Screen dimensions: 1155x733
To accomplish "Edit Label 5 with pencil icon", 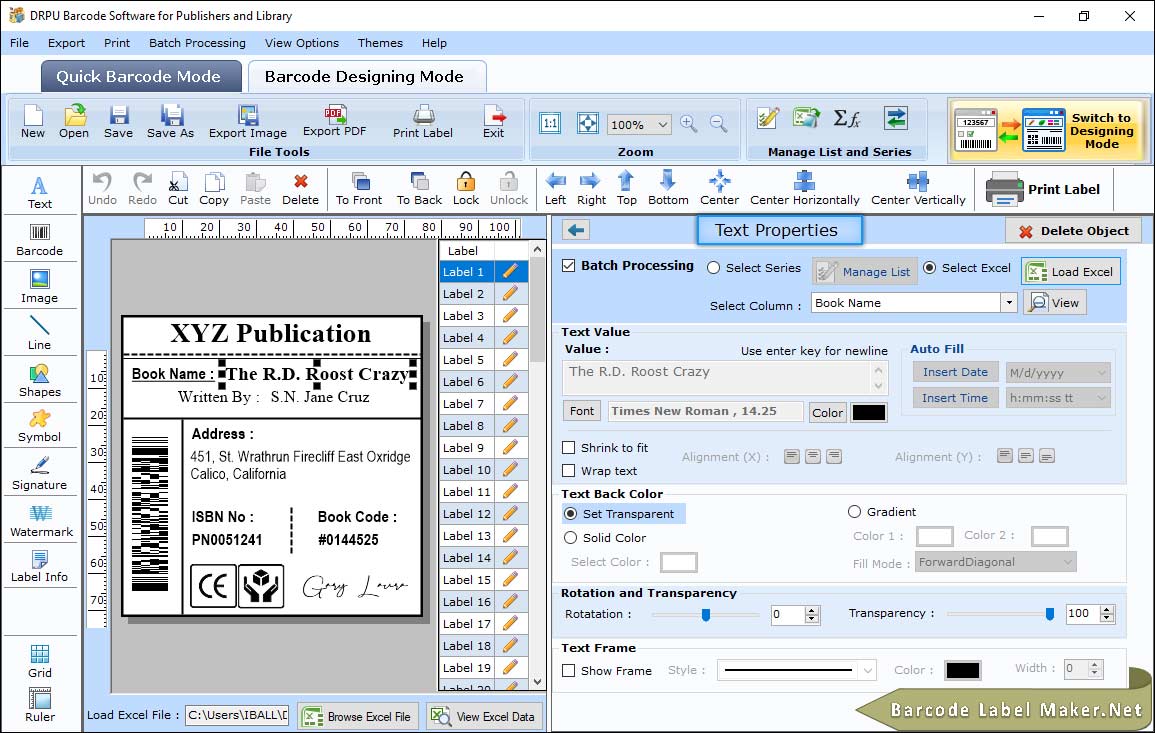I will (510, 360).
